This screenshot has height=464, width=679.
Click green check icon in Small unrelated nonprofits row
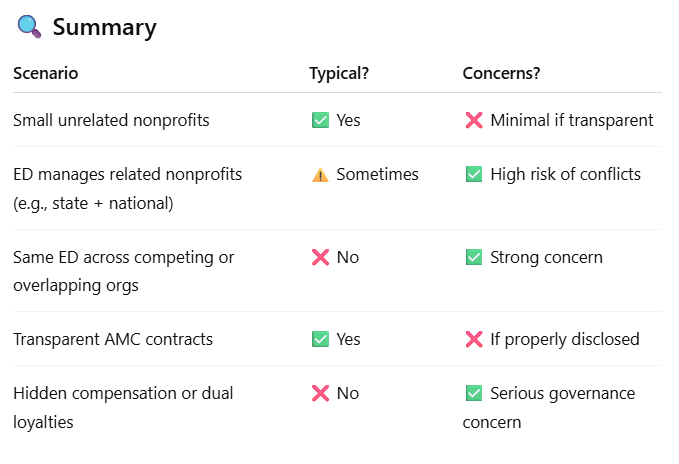coord(320,120)
